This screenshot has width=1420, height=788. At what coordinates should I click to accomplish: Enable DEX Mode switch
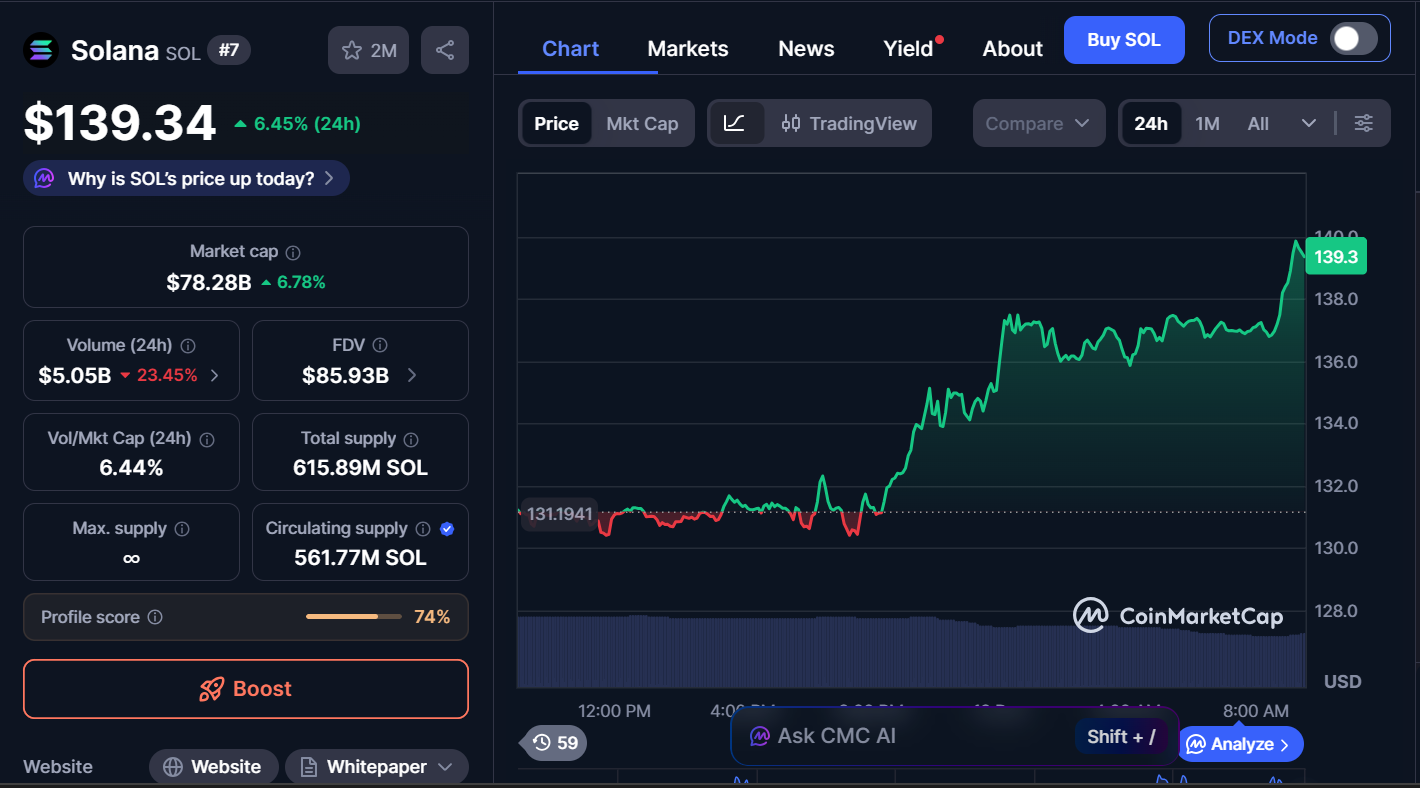[x=1355, y=38]
